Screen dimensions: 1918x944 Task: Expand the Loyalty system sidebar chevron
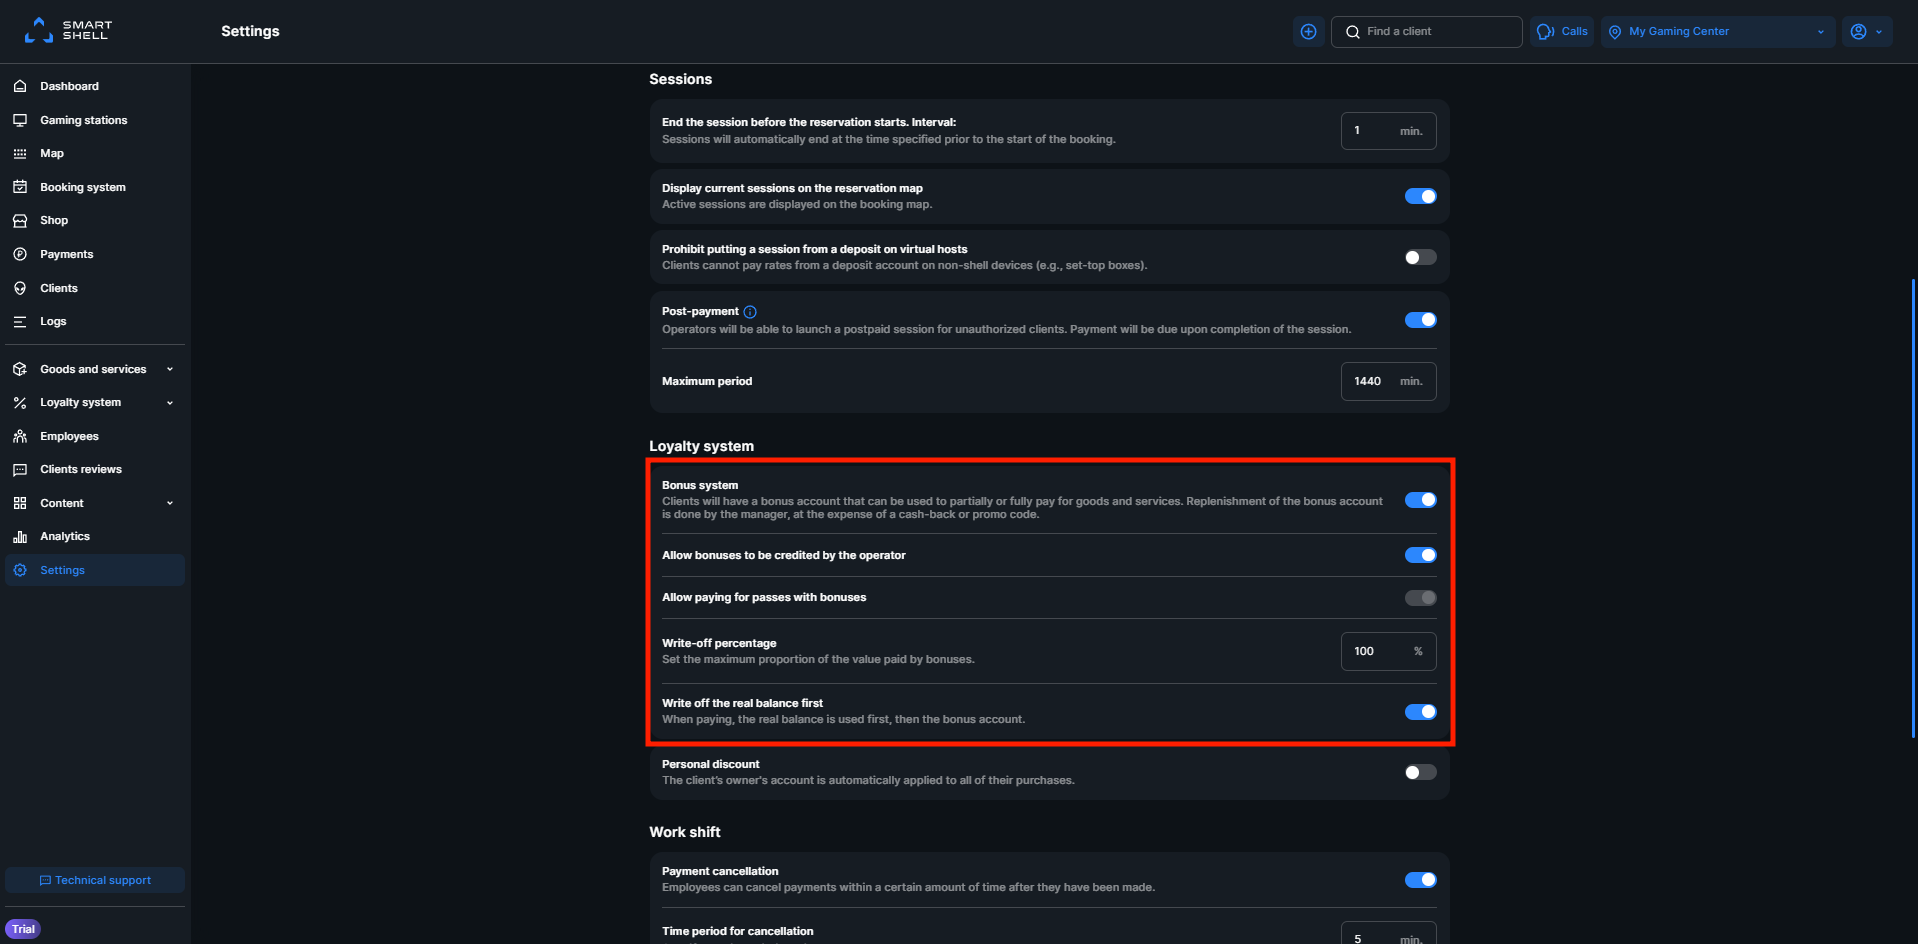pyautogui.click(x=170, y=403)
